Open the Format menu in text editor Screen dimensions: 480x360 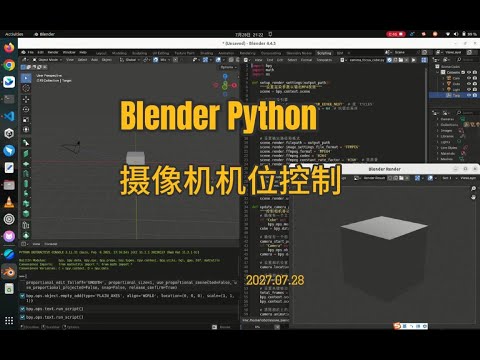[306, 60]
